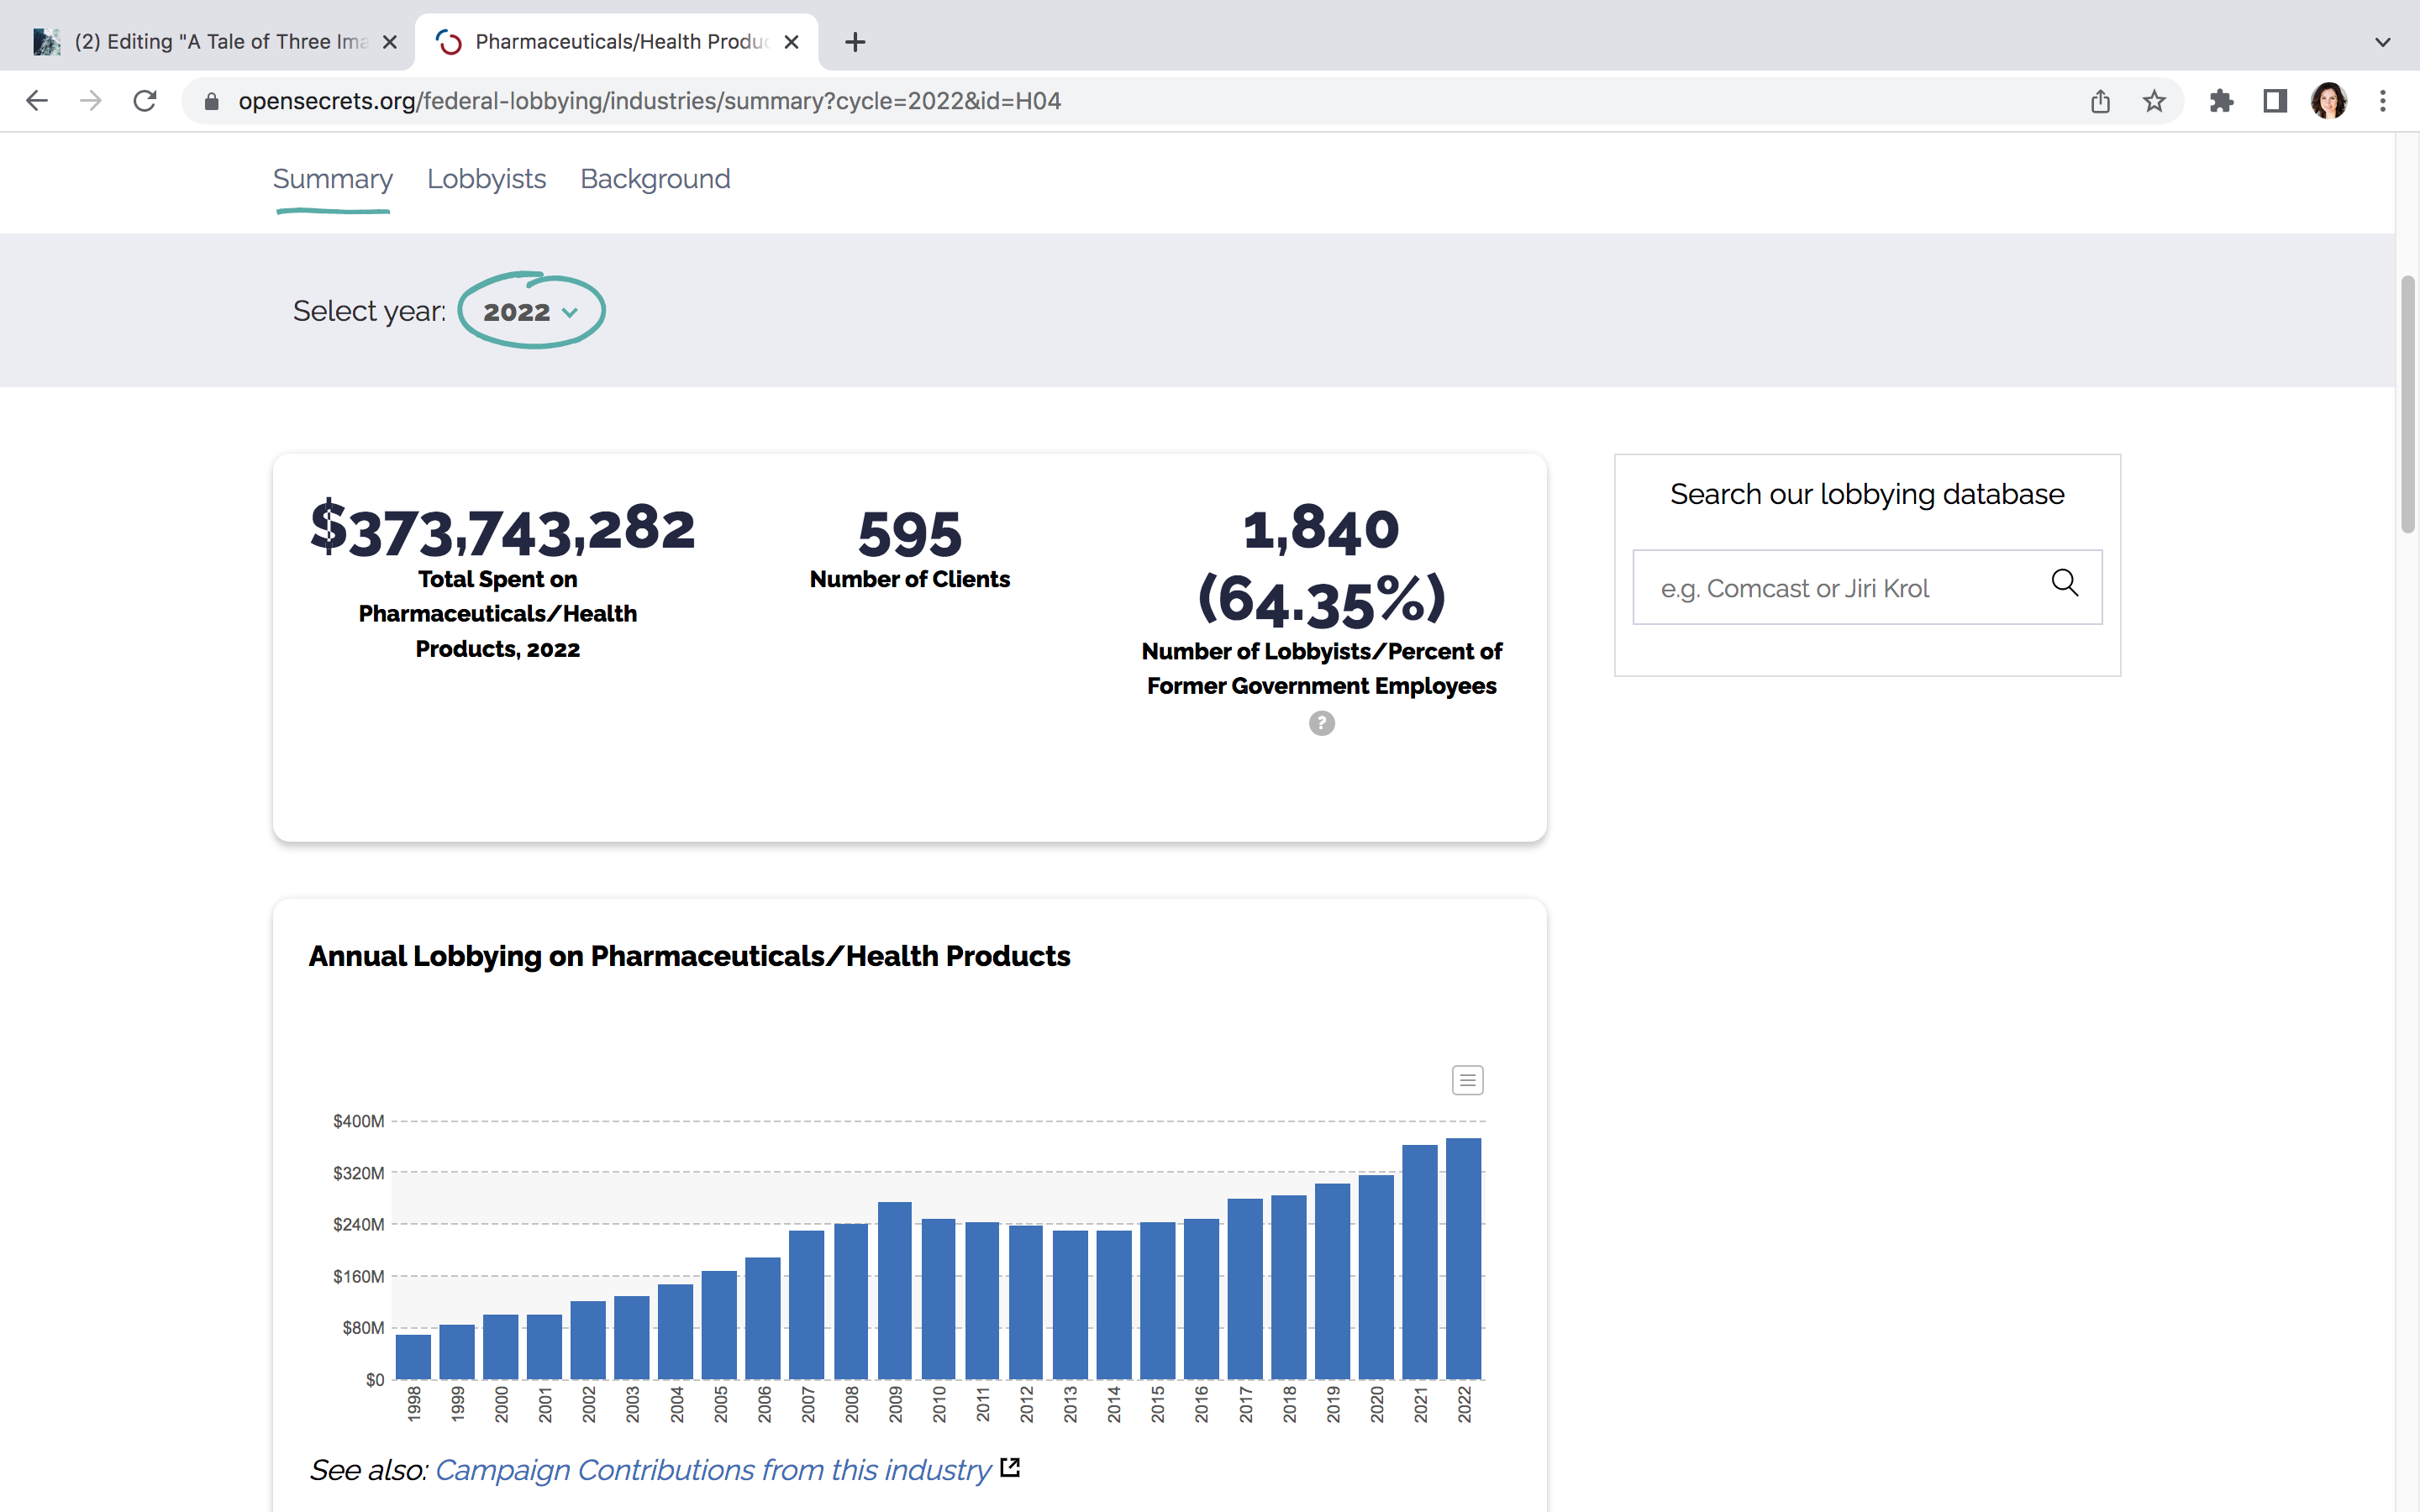
Task: Open a new browser tab with plus button
Action: coord(855,42)
